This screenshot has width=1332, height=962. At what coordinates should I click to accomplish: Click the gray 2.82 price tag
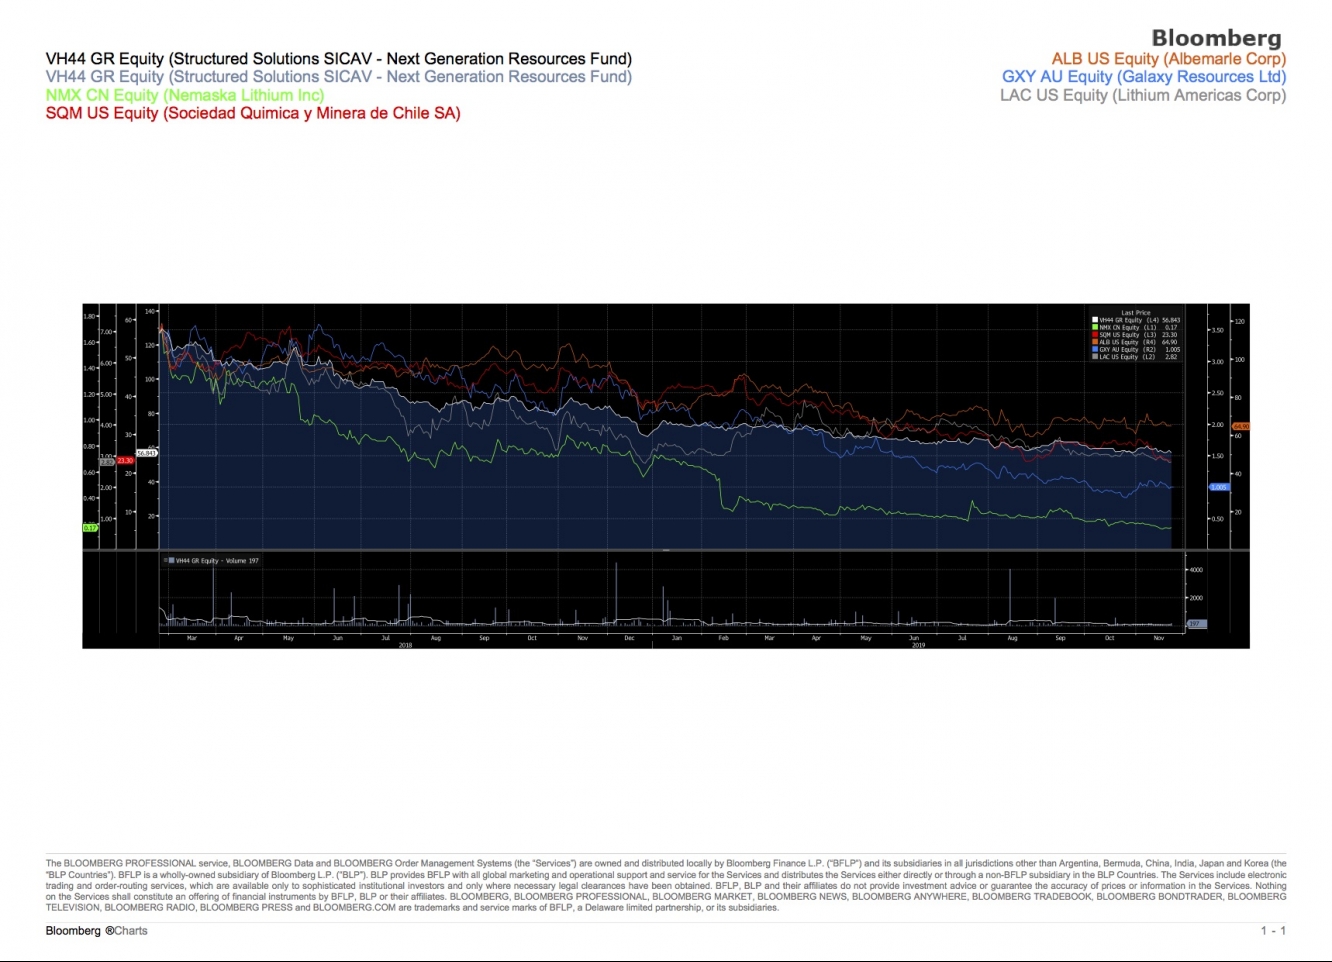[x=107, y=462]
